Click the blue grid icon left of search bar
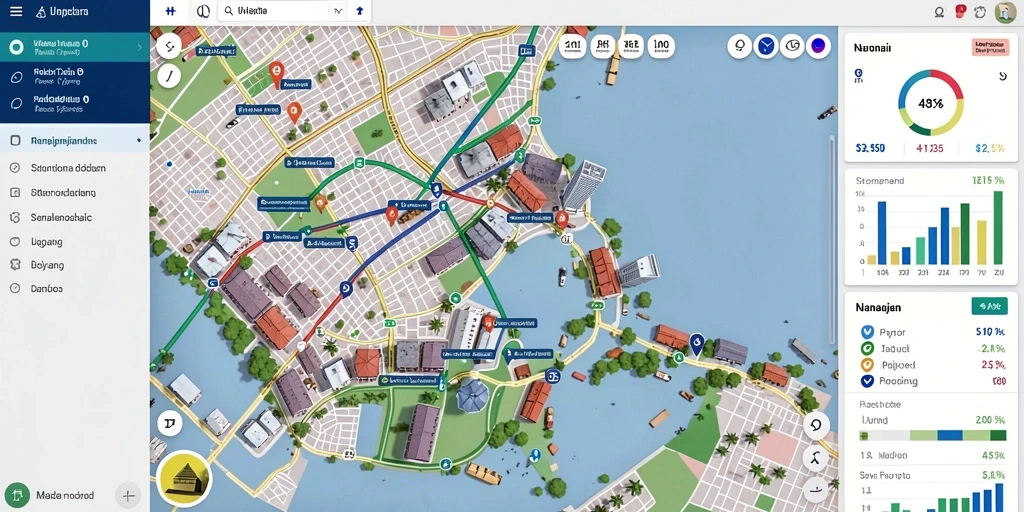The height and width of the screenshot is (512, 1024). pos(171,11)
